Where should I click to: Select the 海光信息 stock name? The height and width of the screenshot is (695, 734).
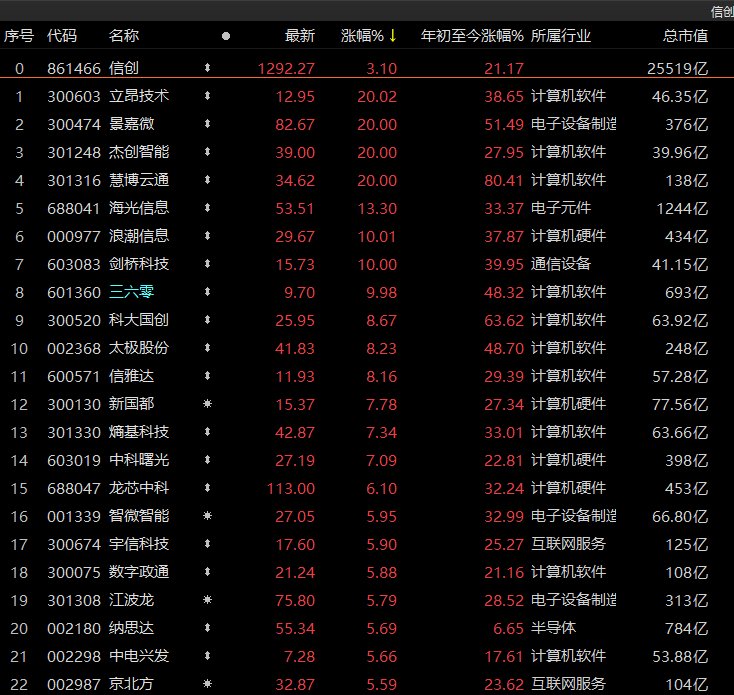click(x=139, y=208)
